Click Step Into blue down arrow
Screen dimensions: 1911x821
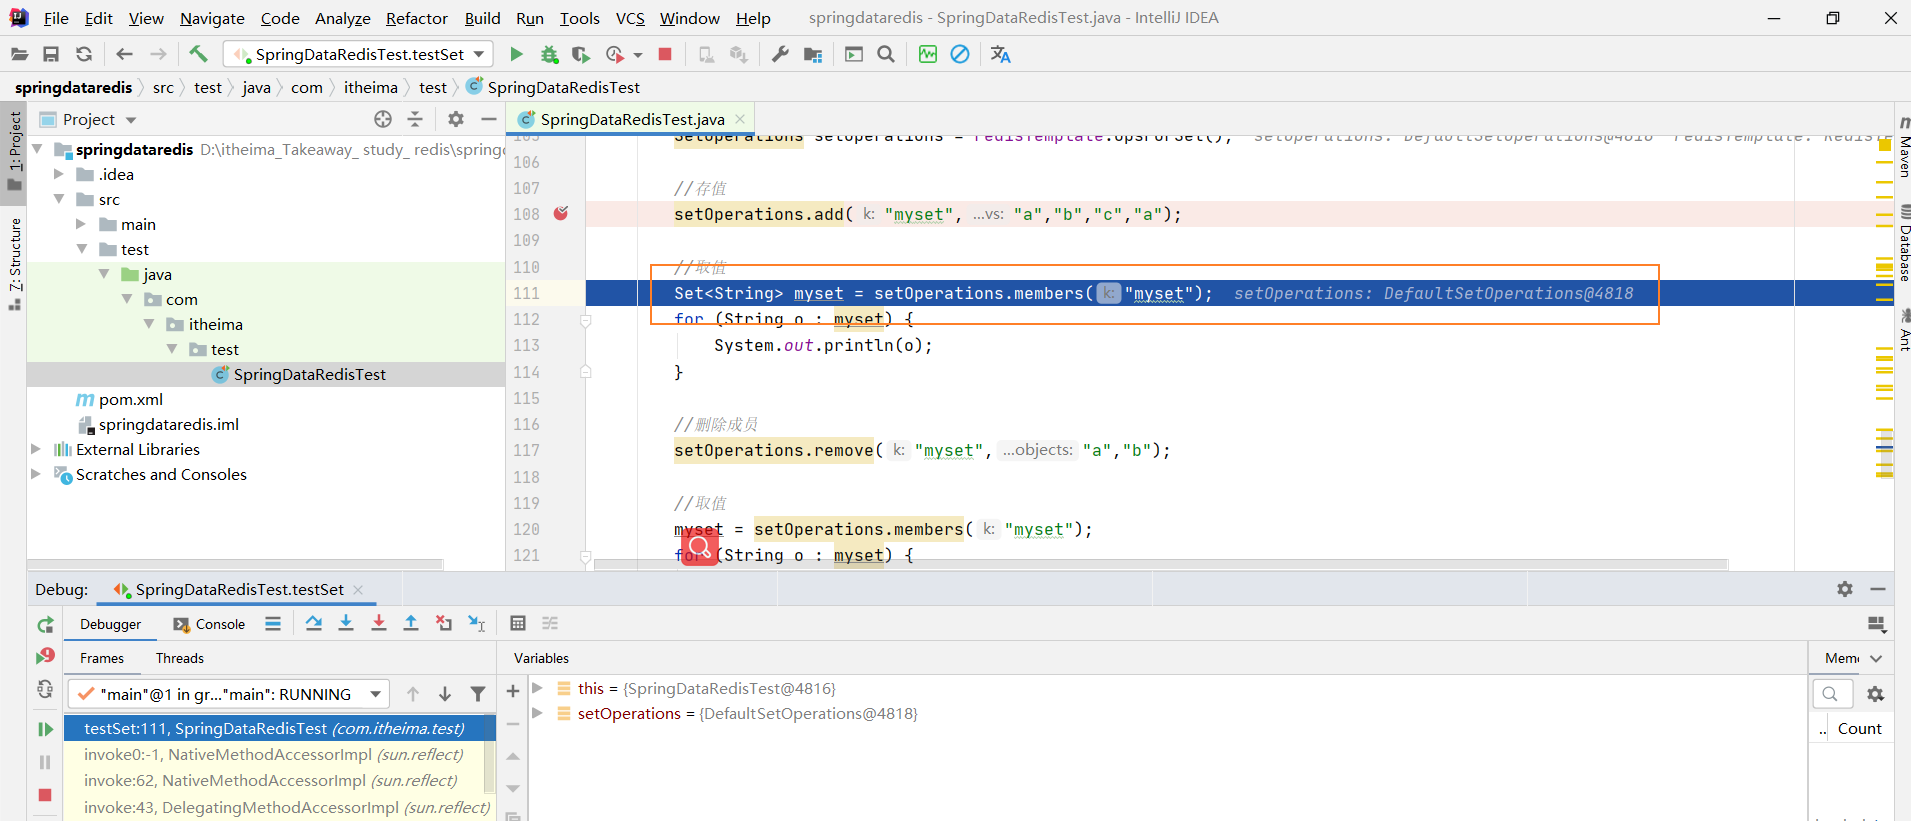tap(346, 623)
